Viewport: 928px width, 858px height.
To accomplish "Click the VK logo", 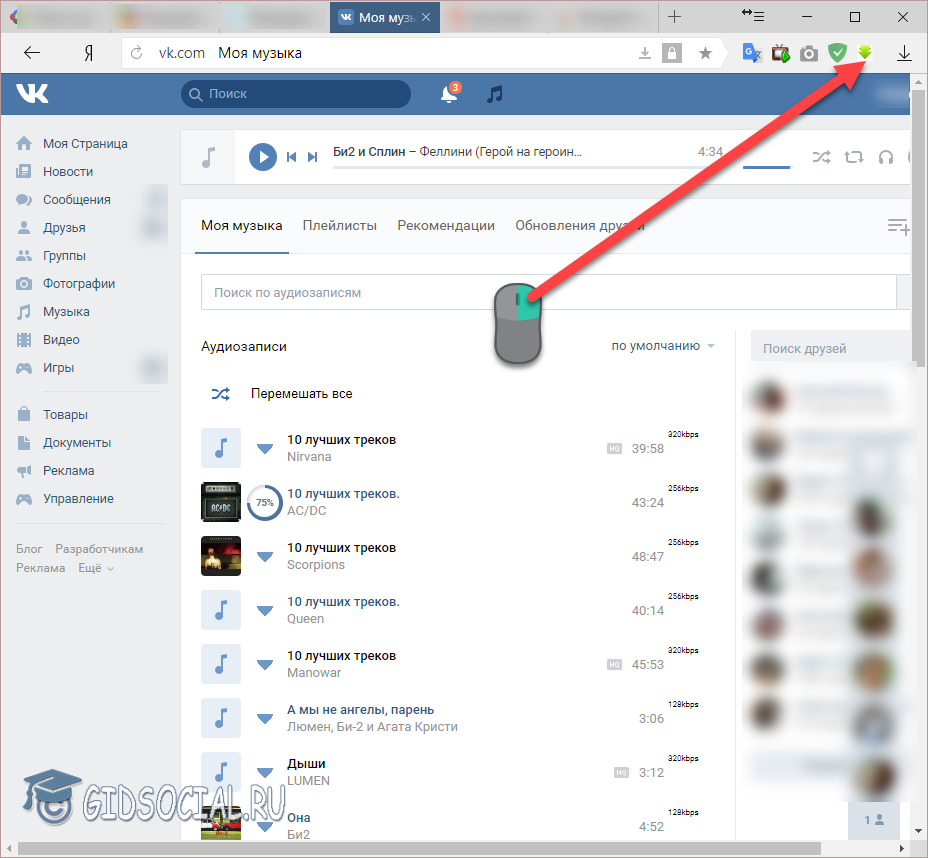I will click(x=32, y=94).
